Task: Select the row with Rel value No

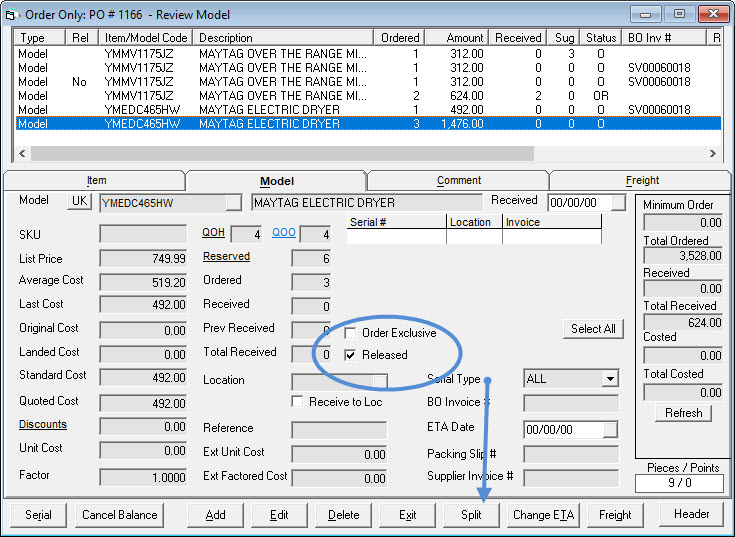Action: 368,82
